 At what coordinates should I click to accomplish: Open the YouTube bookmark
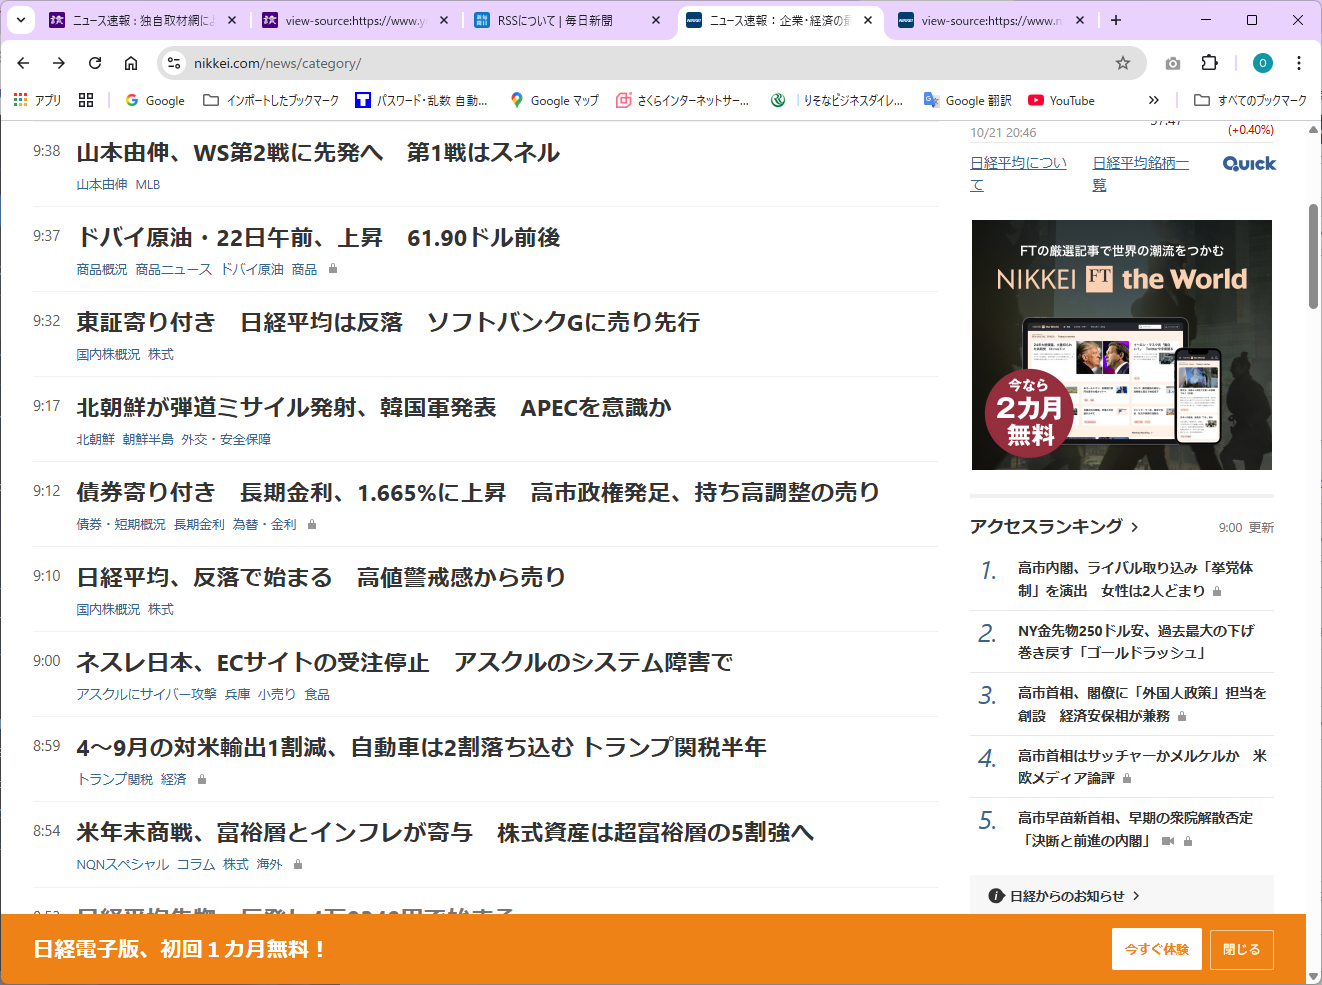tap(1061, 100)
